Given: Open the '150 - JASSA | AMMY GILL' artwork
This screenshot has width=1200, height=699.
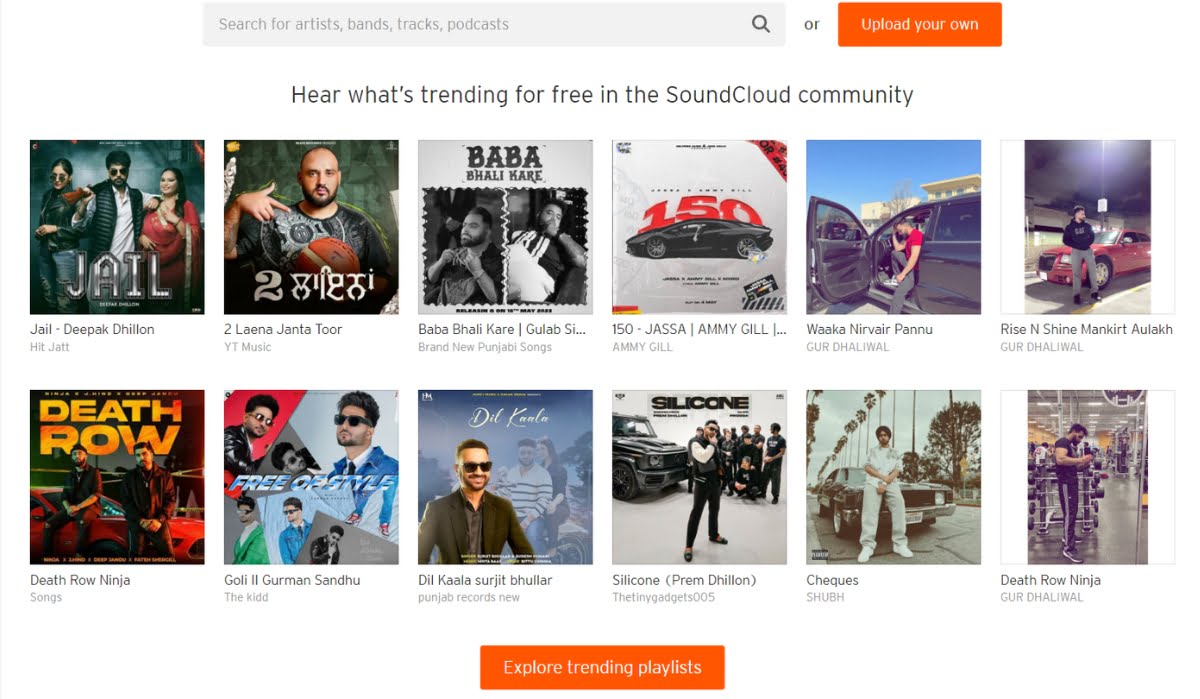Looking at the screenshot, I should (x=699, y=225).
